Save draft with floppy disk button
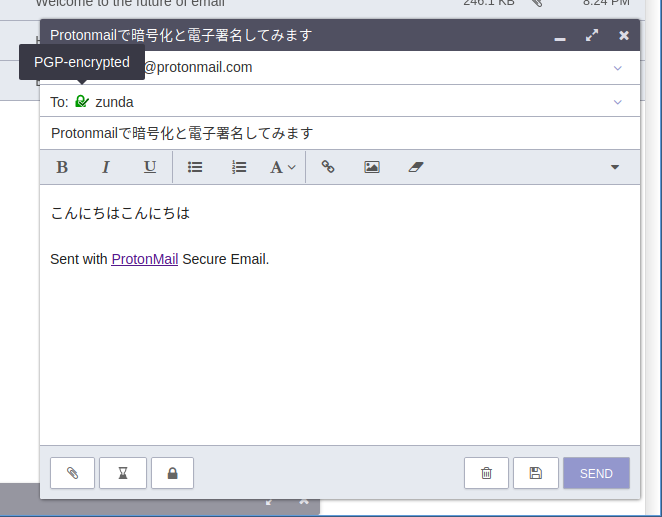Screen dimensions: 662x517 536,473
